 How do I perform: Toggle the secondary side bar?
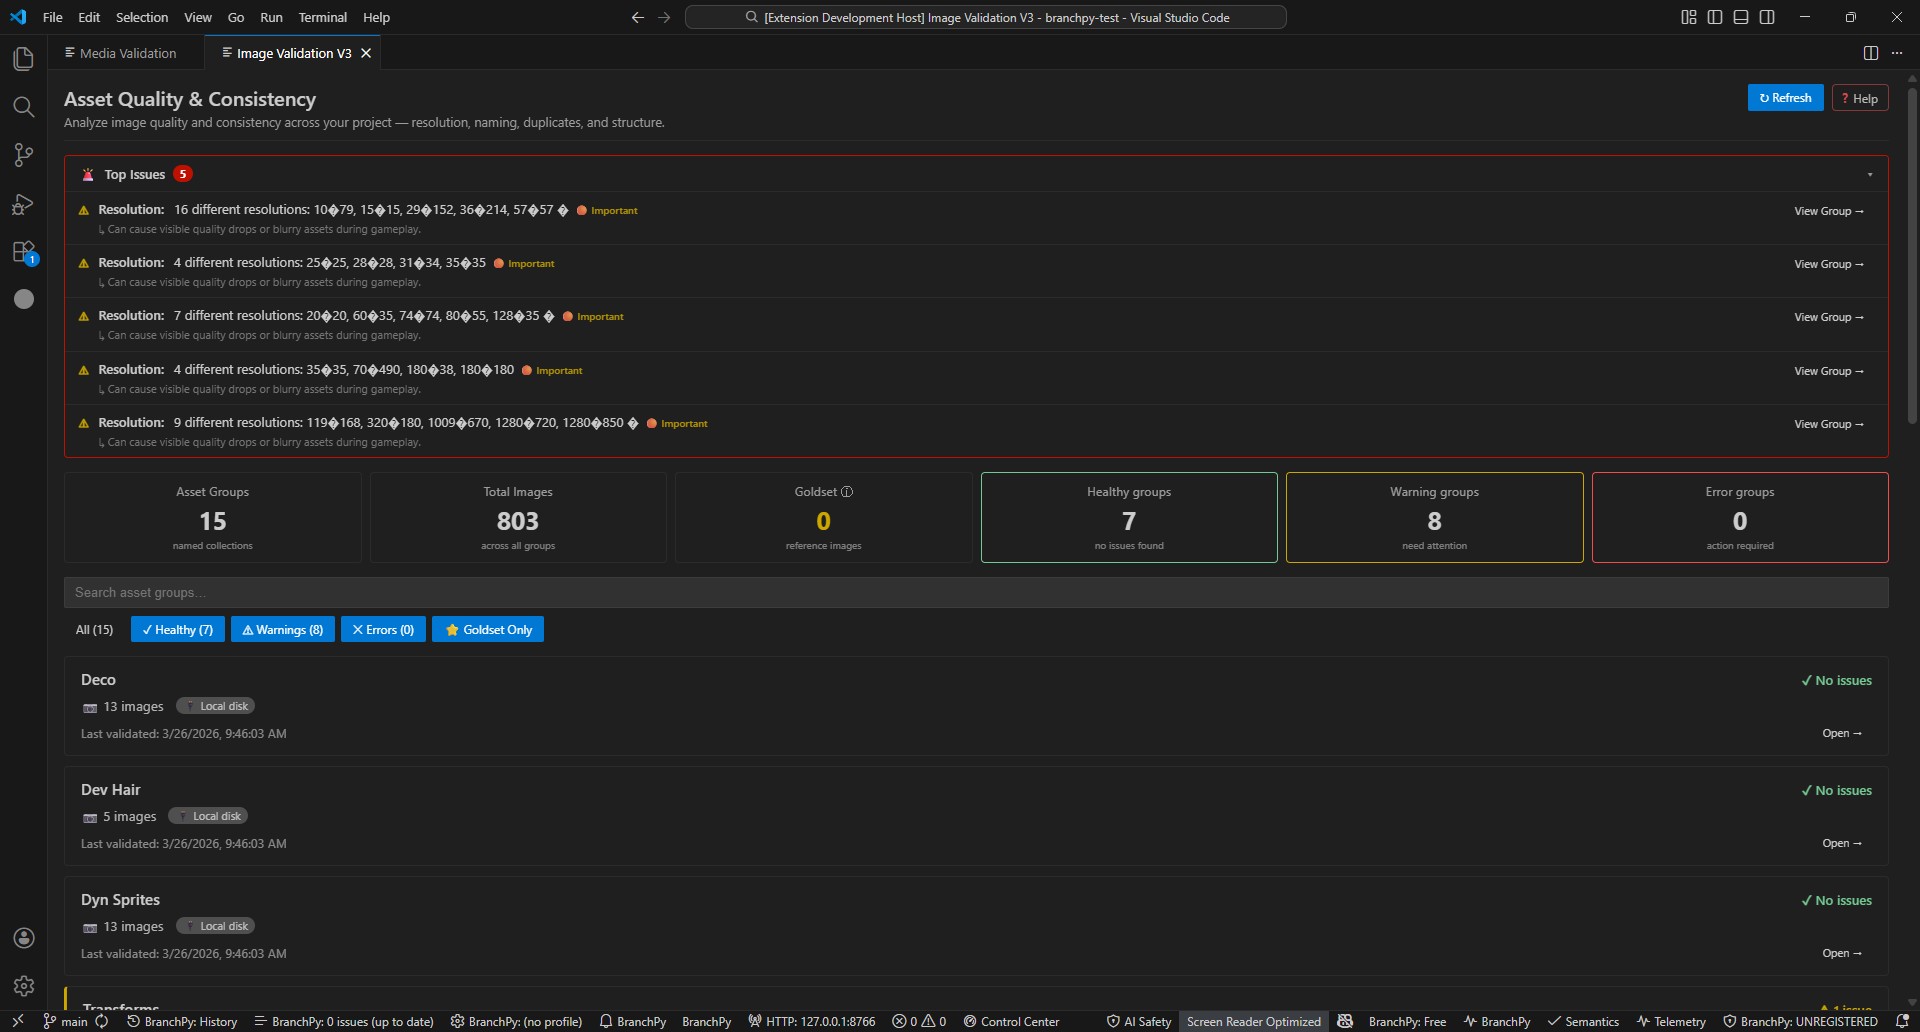[x=1767, y=17]
